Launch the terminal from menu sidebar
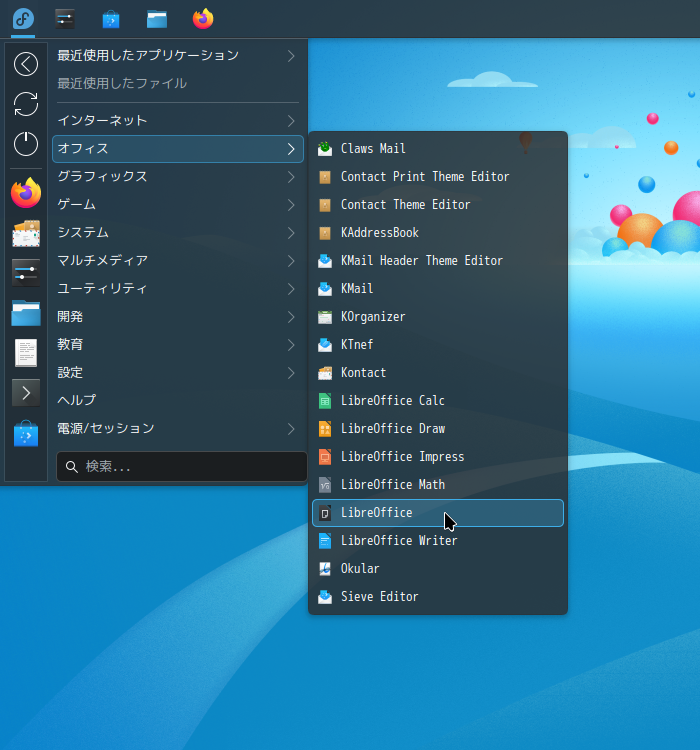Image resolution: width=700 pixels, height=750 pixels. click(x=26, y=392)
